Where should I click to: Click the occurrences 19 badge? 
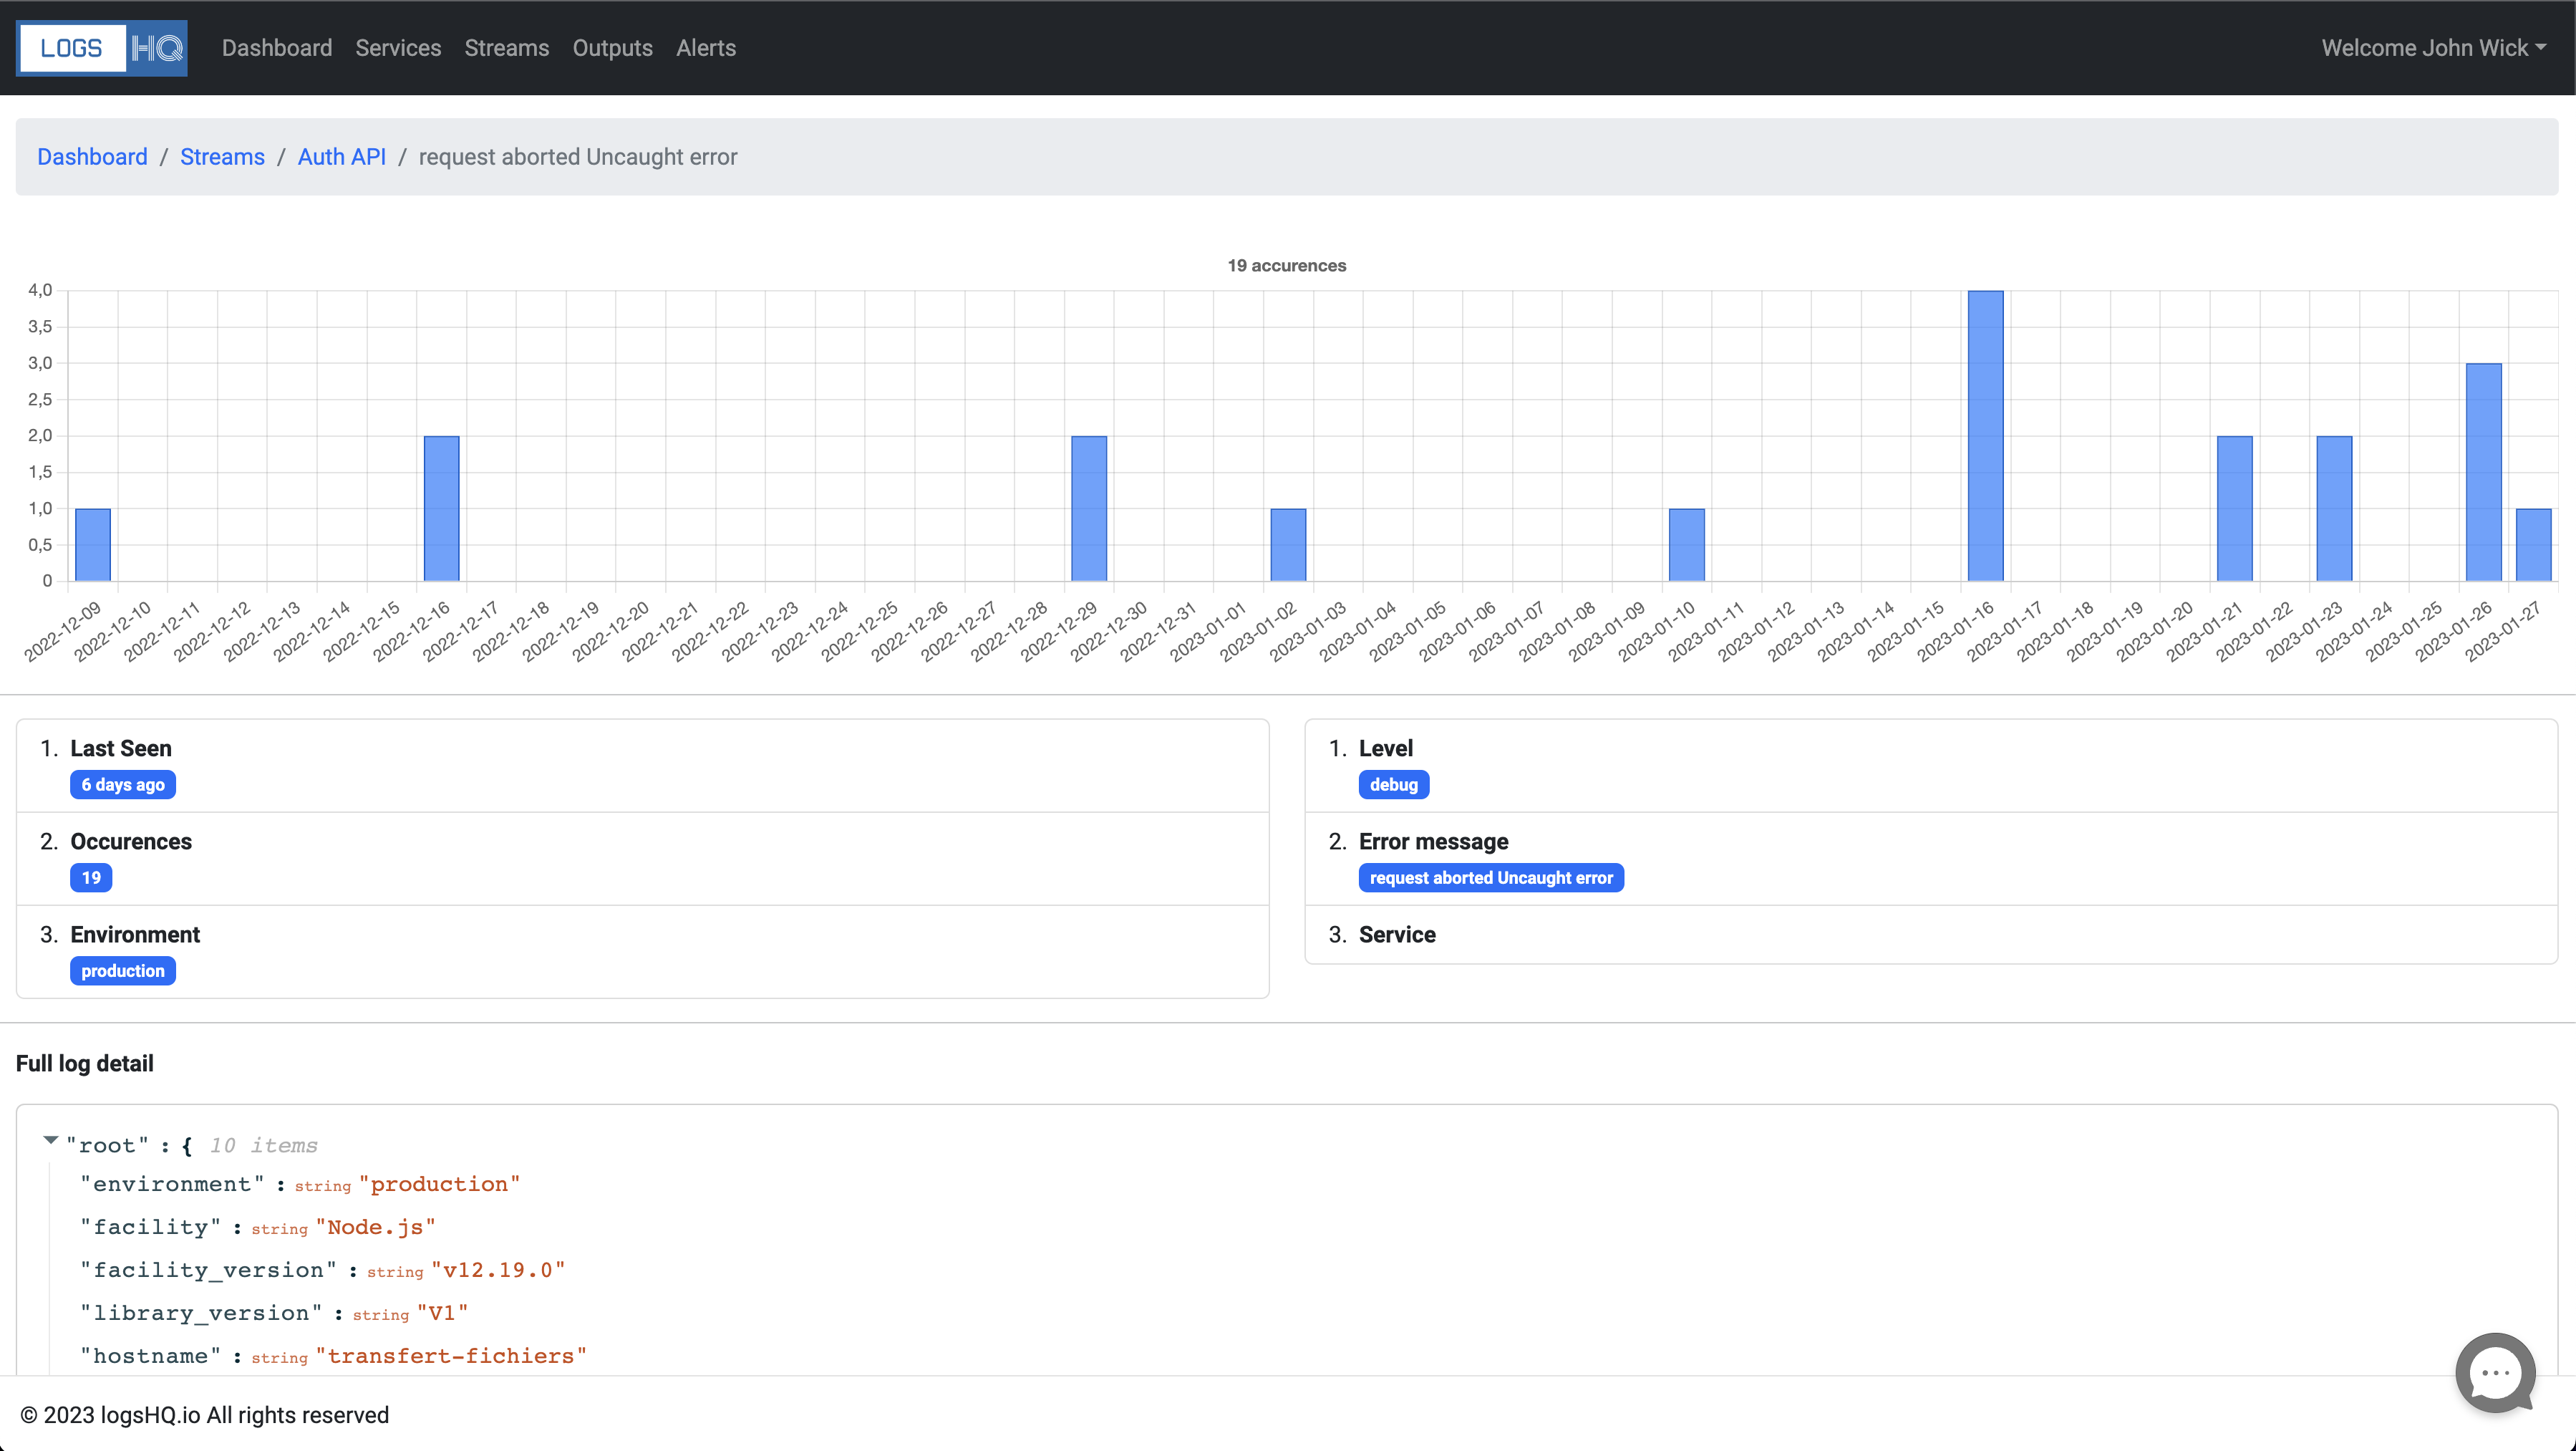(x=91, y=878)
